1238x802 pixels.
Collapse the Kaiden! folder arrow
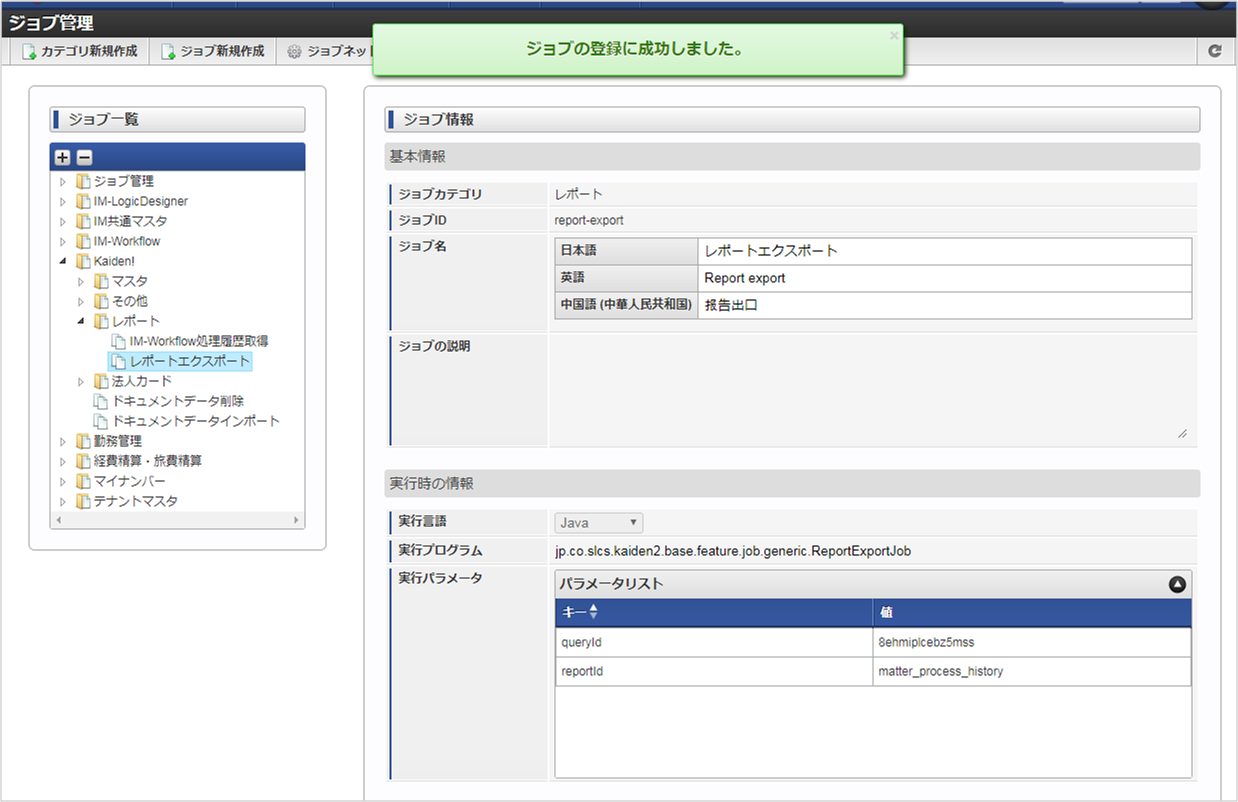click(x=63, y=261)
